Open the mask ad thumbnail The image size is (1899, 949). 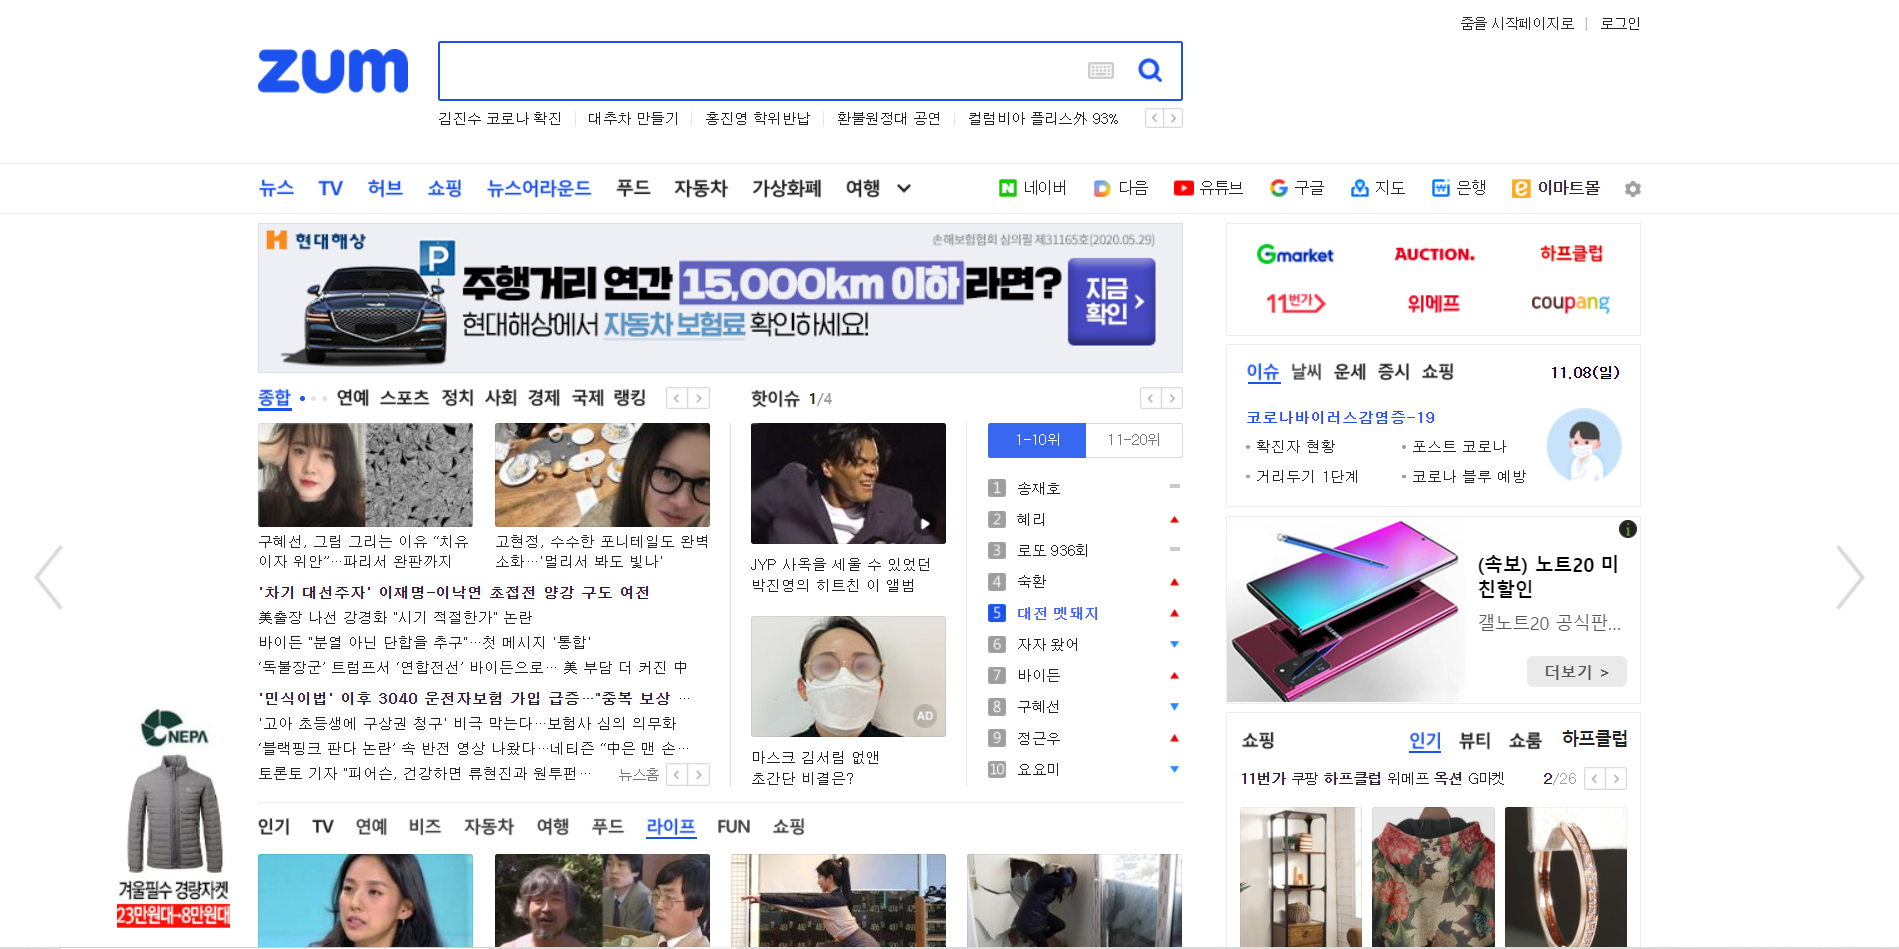pos(848,676)
